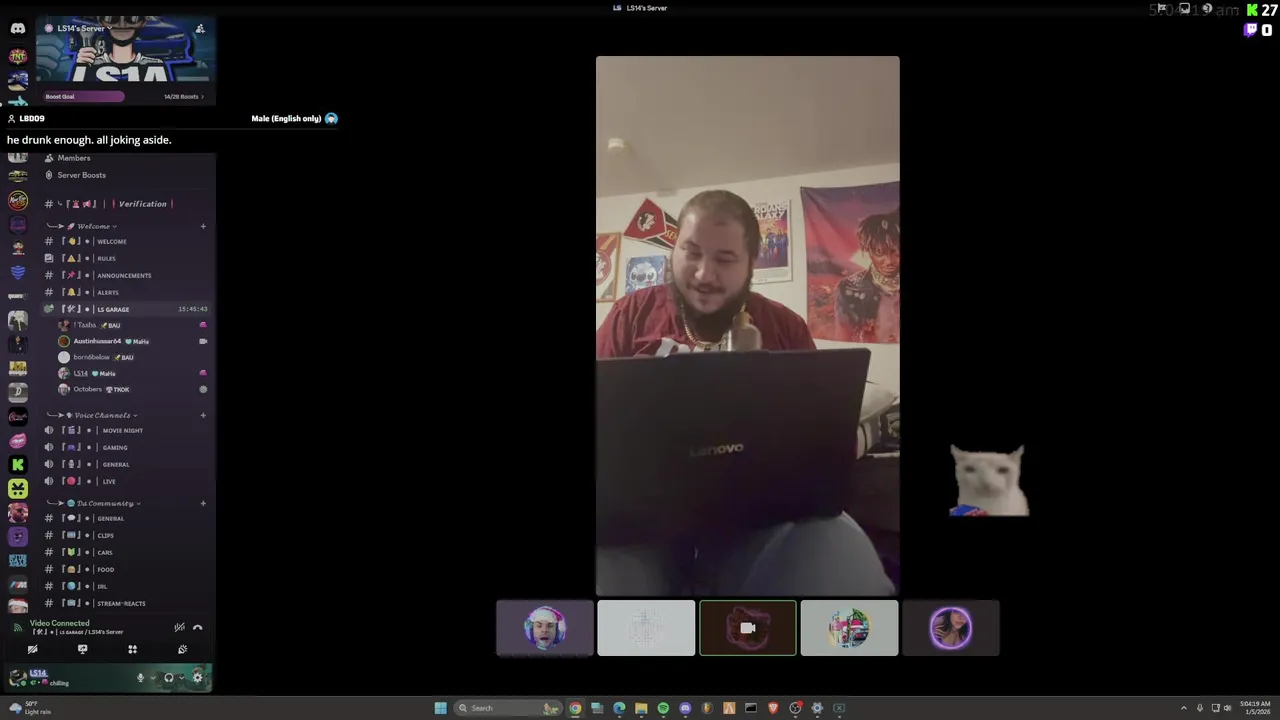Open the ANNOUNCEMENTS channel

[x=125, y=275]
